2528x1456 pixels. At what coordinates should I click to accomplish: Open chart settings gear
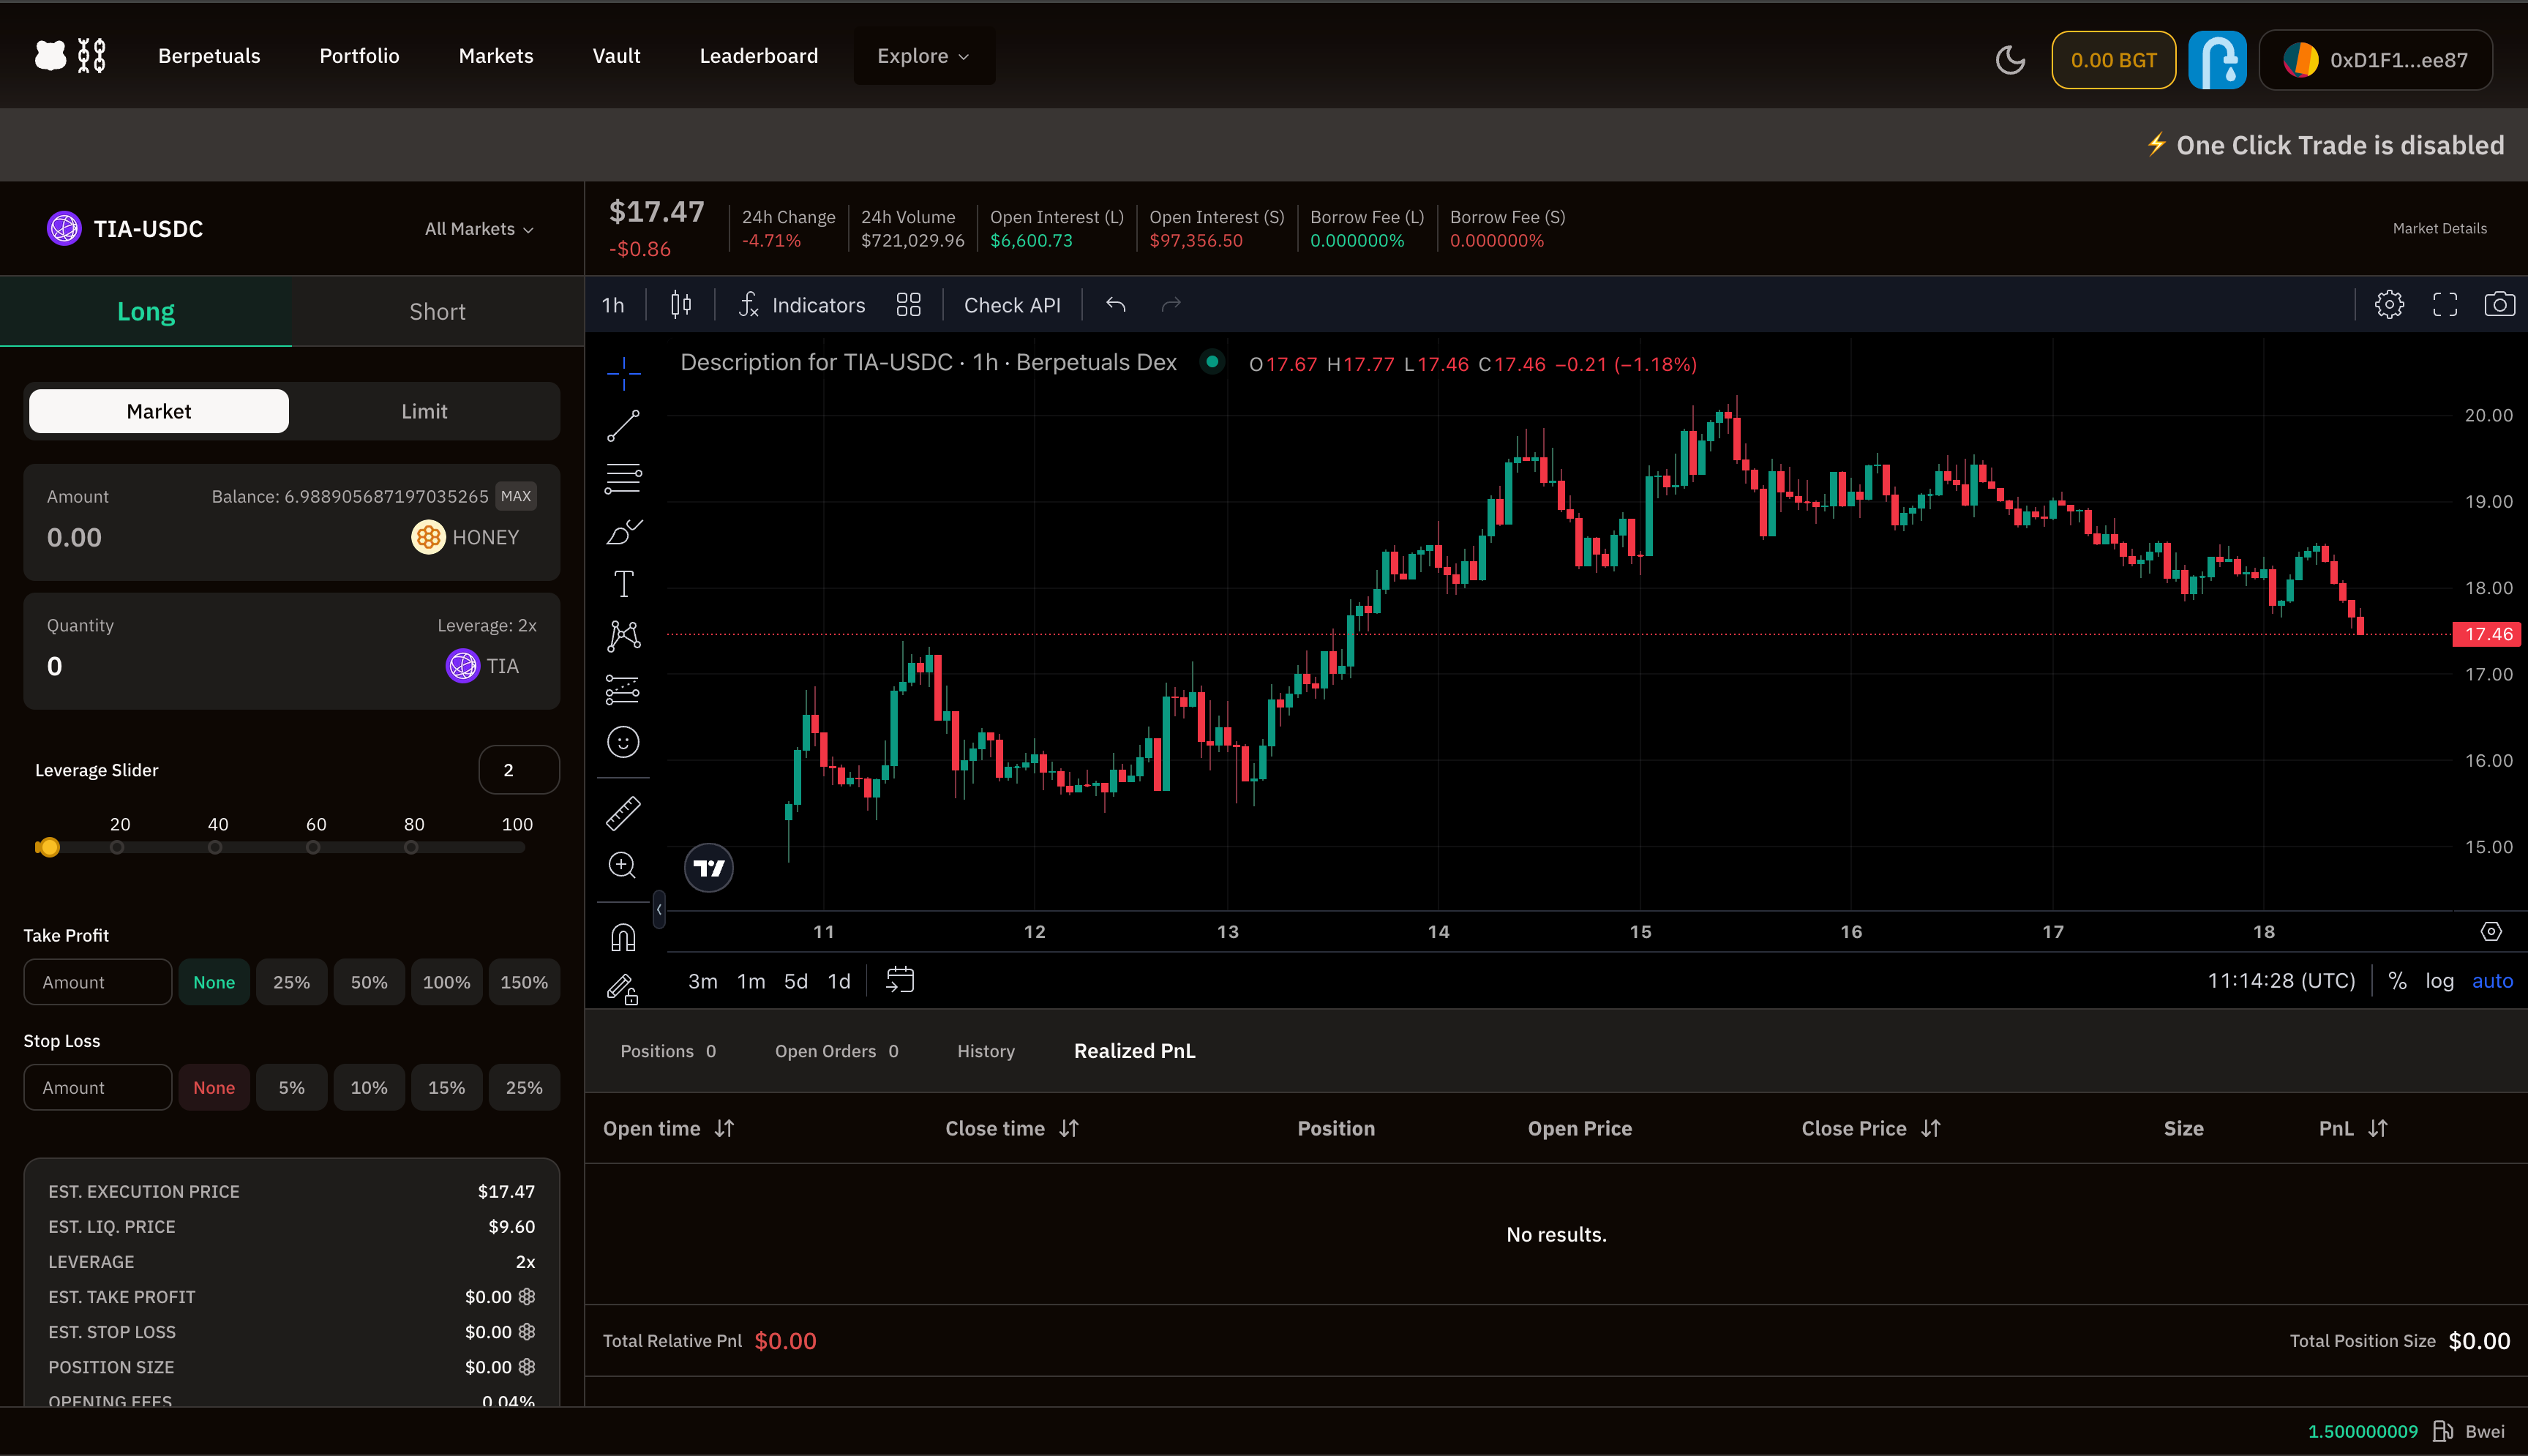(x=2389, y=305)
